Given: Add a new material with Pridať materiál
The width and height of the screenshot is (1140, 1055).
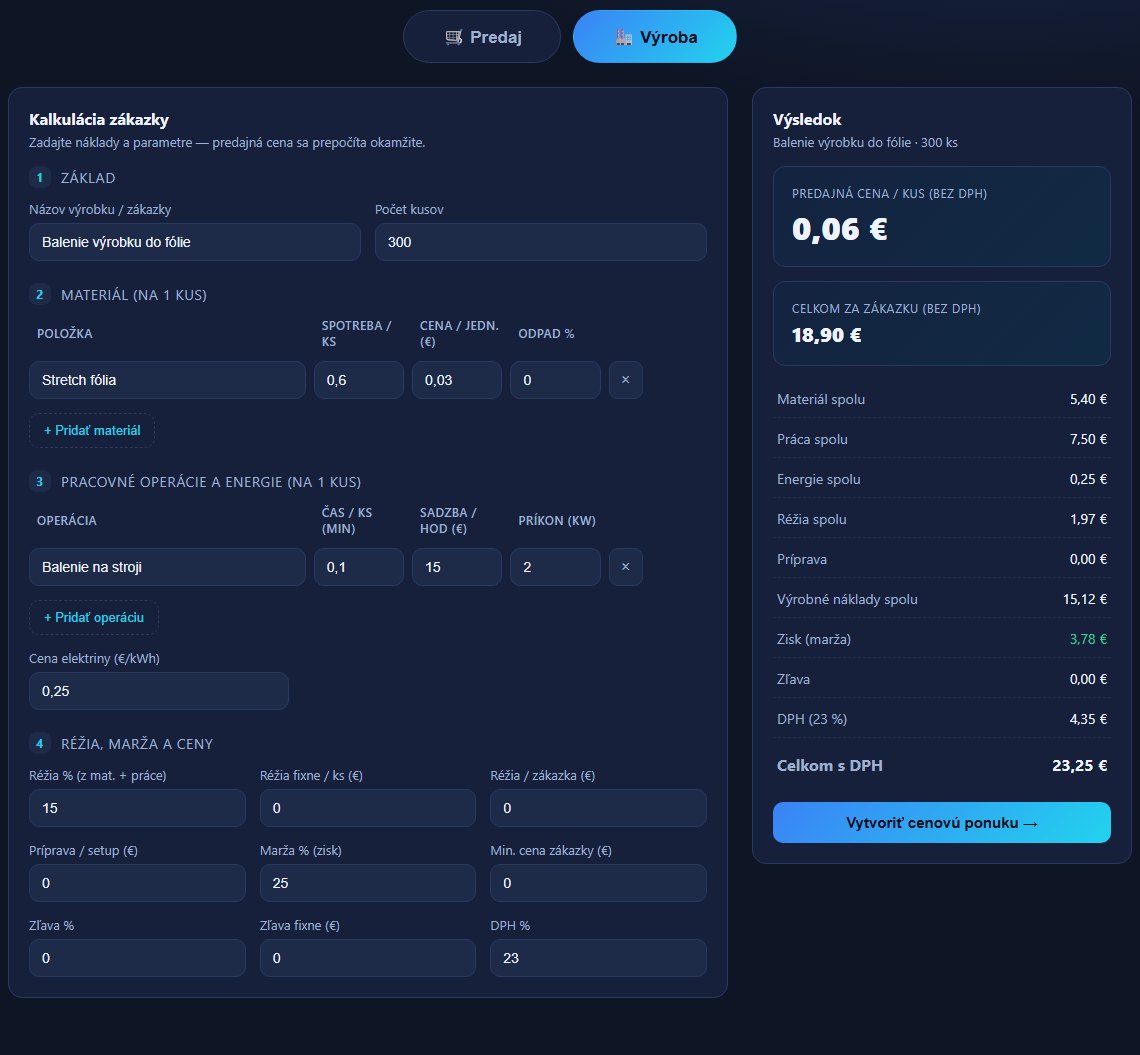Looking at the screenshot, I should pyautogui.click(x=92, y=430).
